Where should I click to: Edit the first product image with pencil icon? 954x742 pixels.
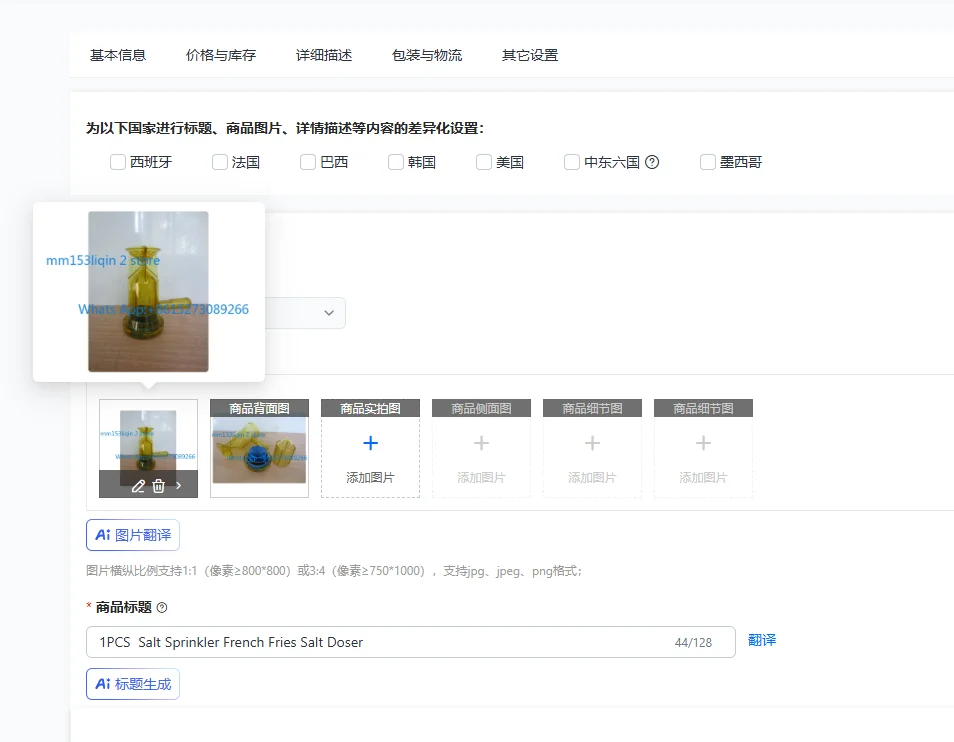coord(138,486)
